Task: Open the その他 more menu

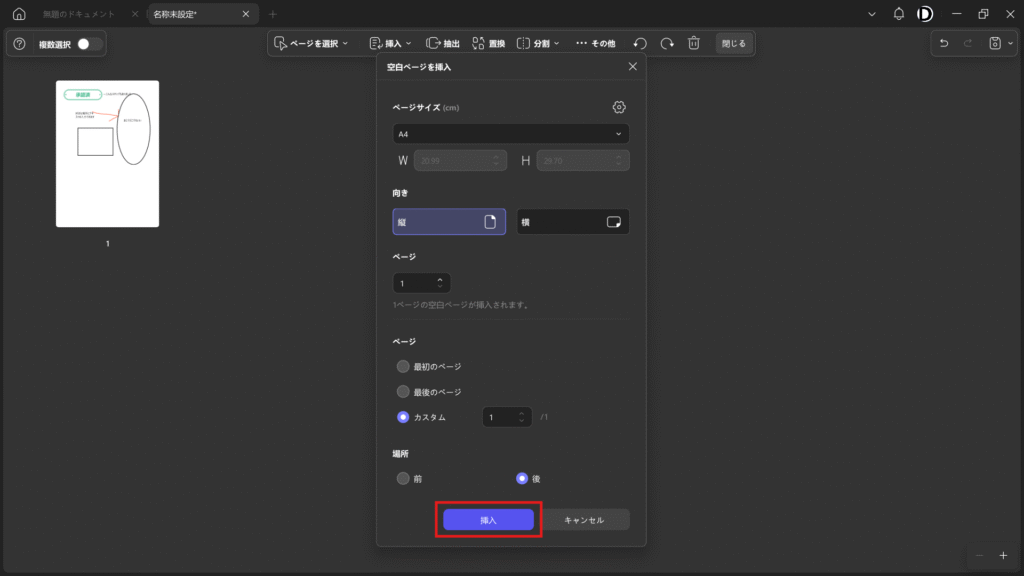Action: click(596, 44)
